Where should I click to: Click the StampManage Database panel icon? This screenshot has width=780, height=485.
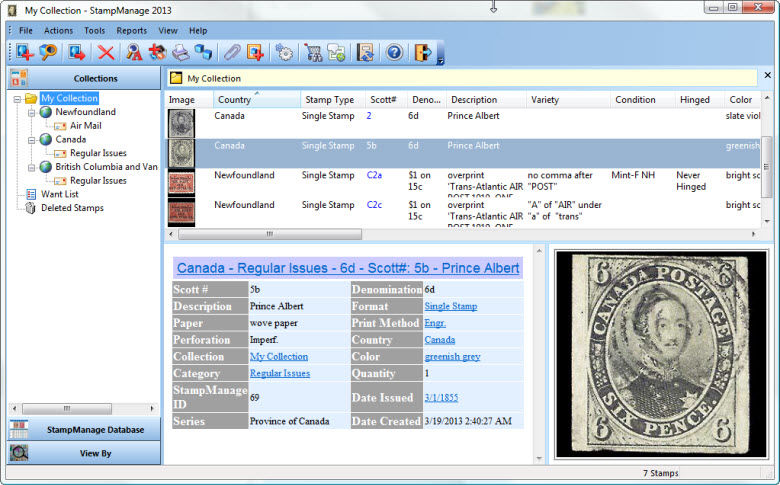(19, 430)
